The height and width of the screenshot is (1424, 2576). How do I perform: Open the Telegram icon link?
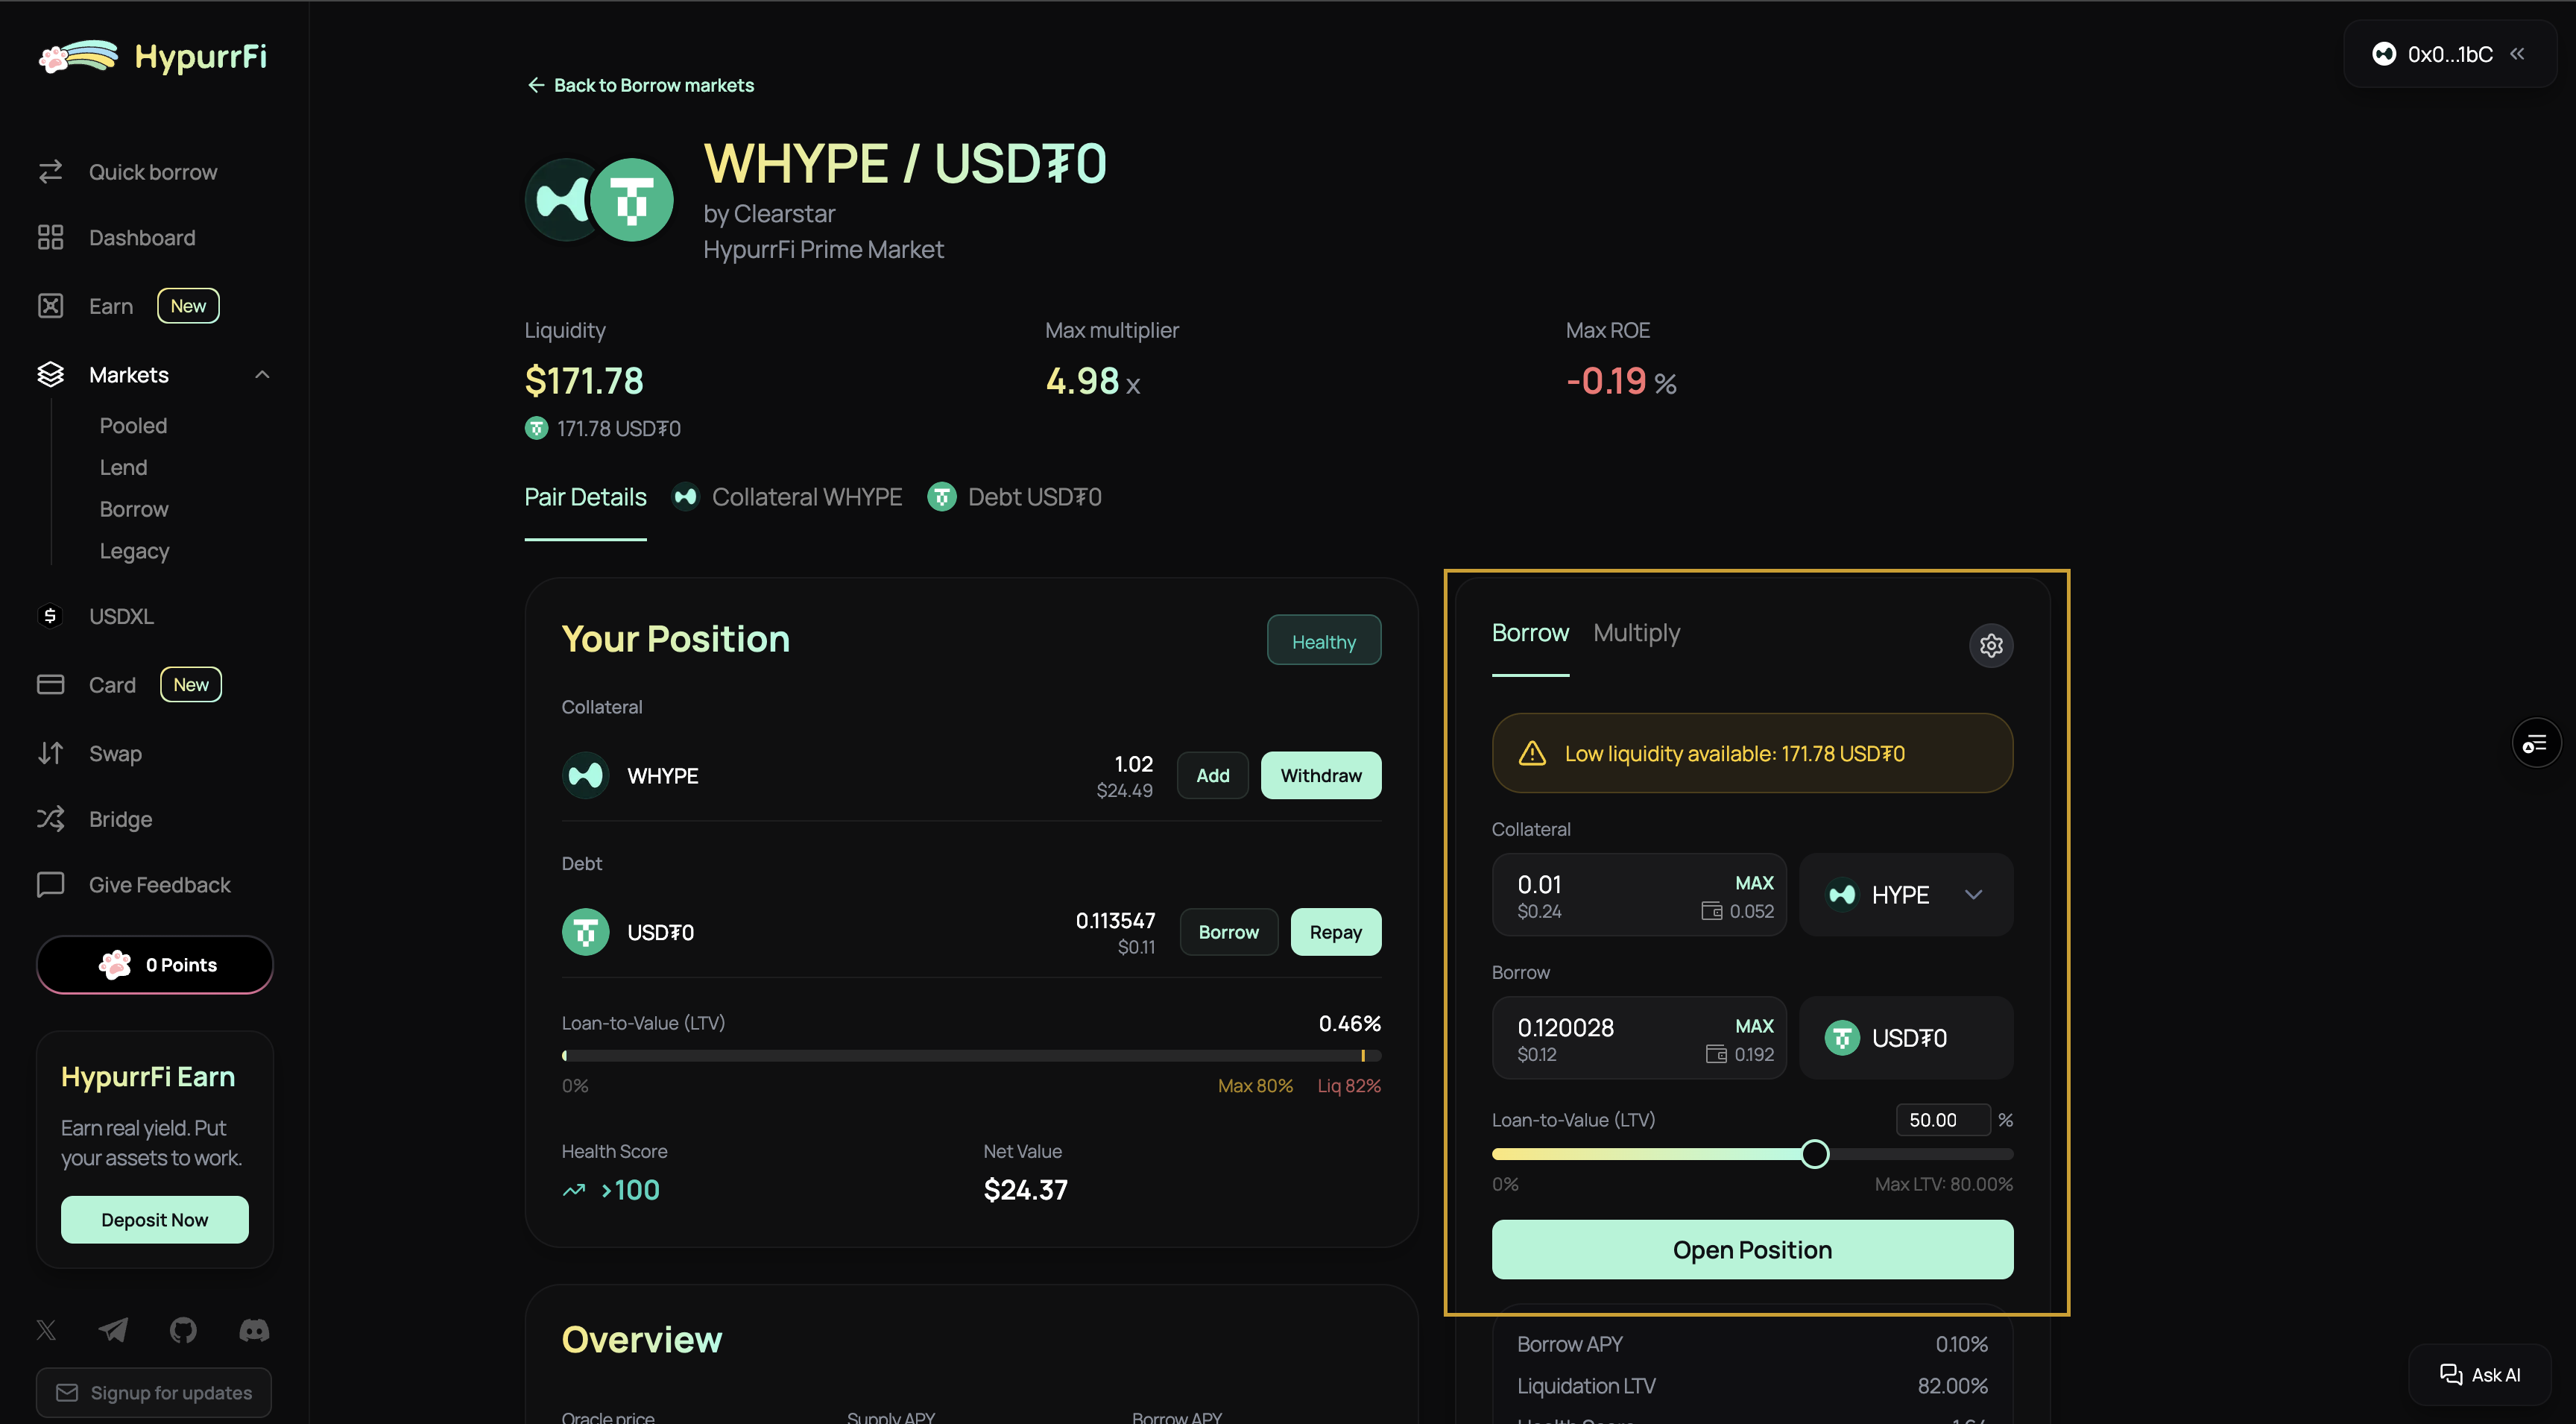(113, 1330)
